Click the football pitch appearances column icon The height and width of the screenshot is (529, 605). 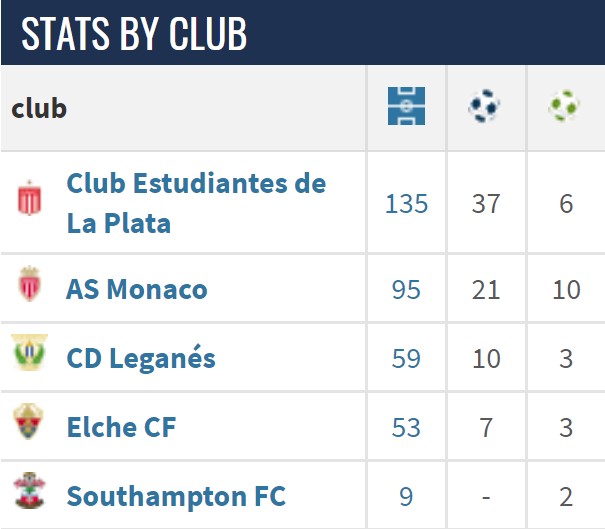(x=406, y=106)
